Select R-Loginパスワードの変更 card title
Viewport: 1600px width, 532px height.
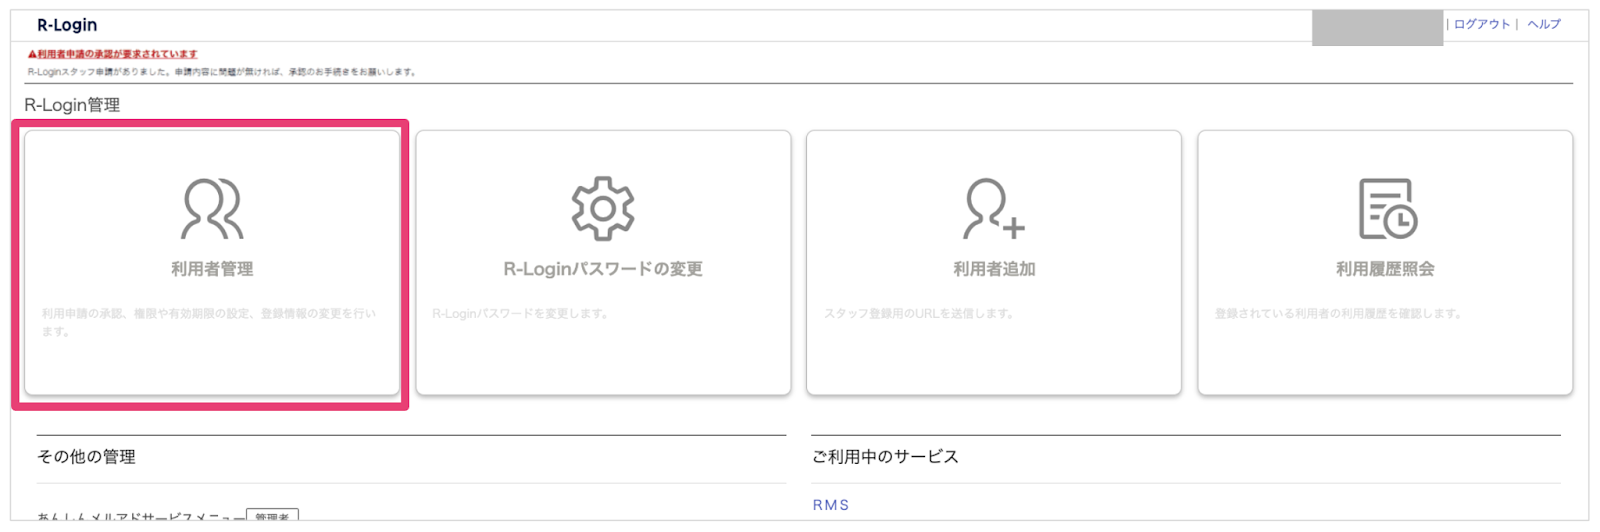(x=603, y=269)
